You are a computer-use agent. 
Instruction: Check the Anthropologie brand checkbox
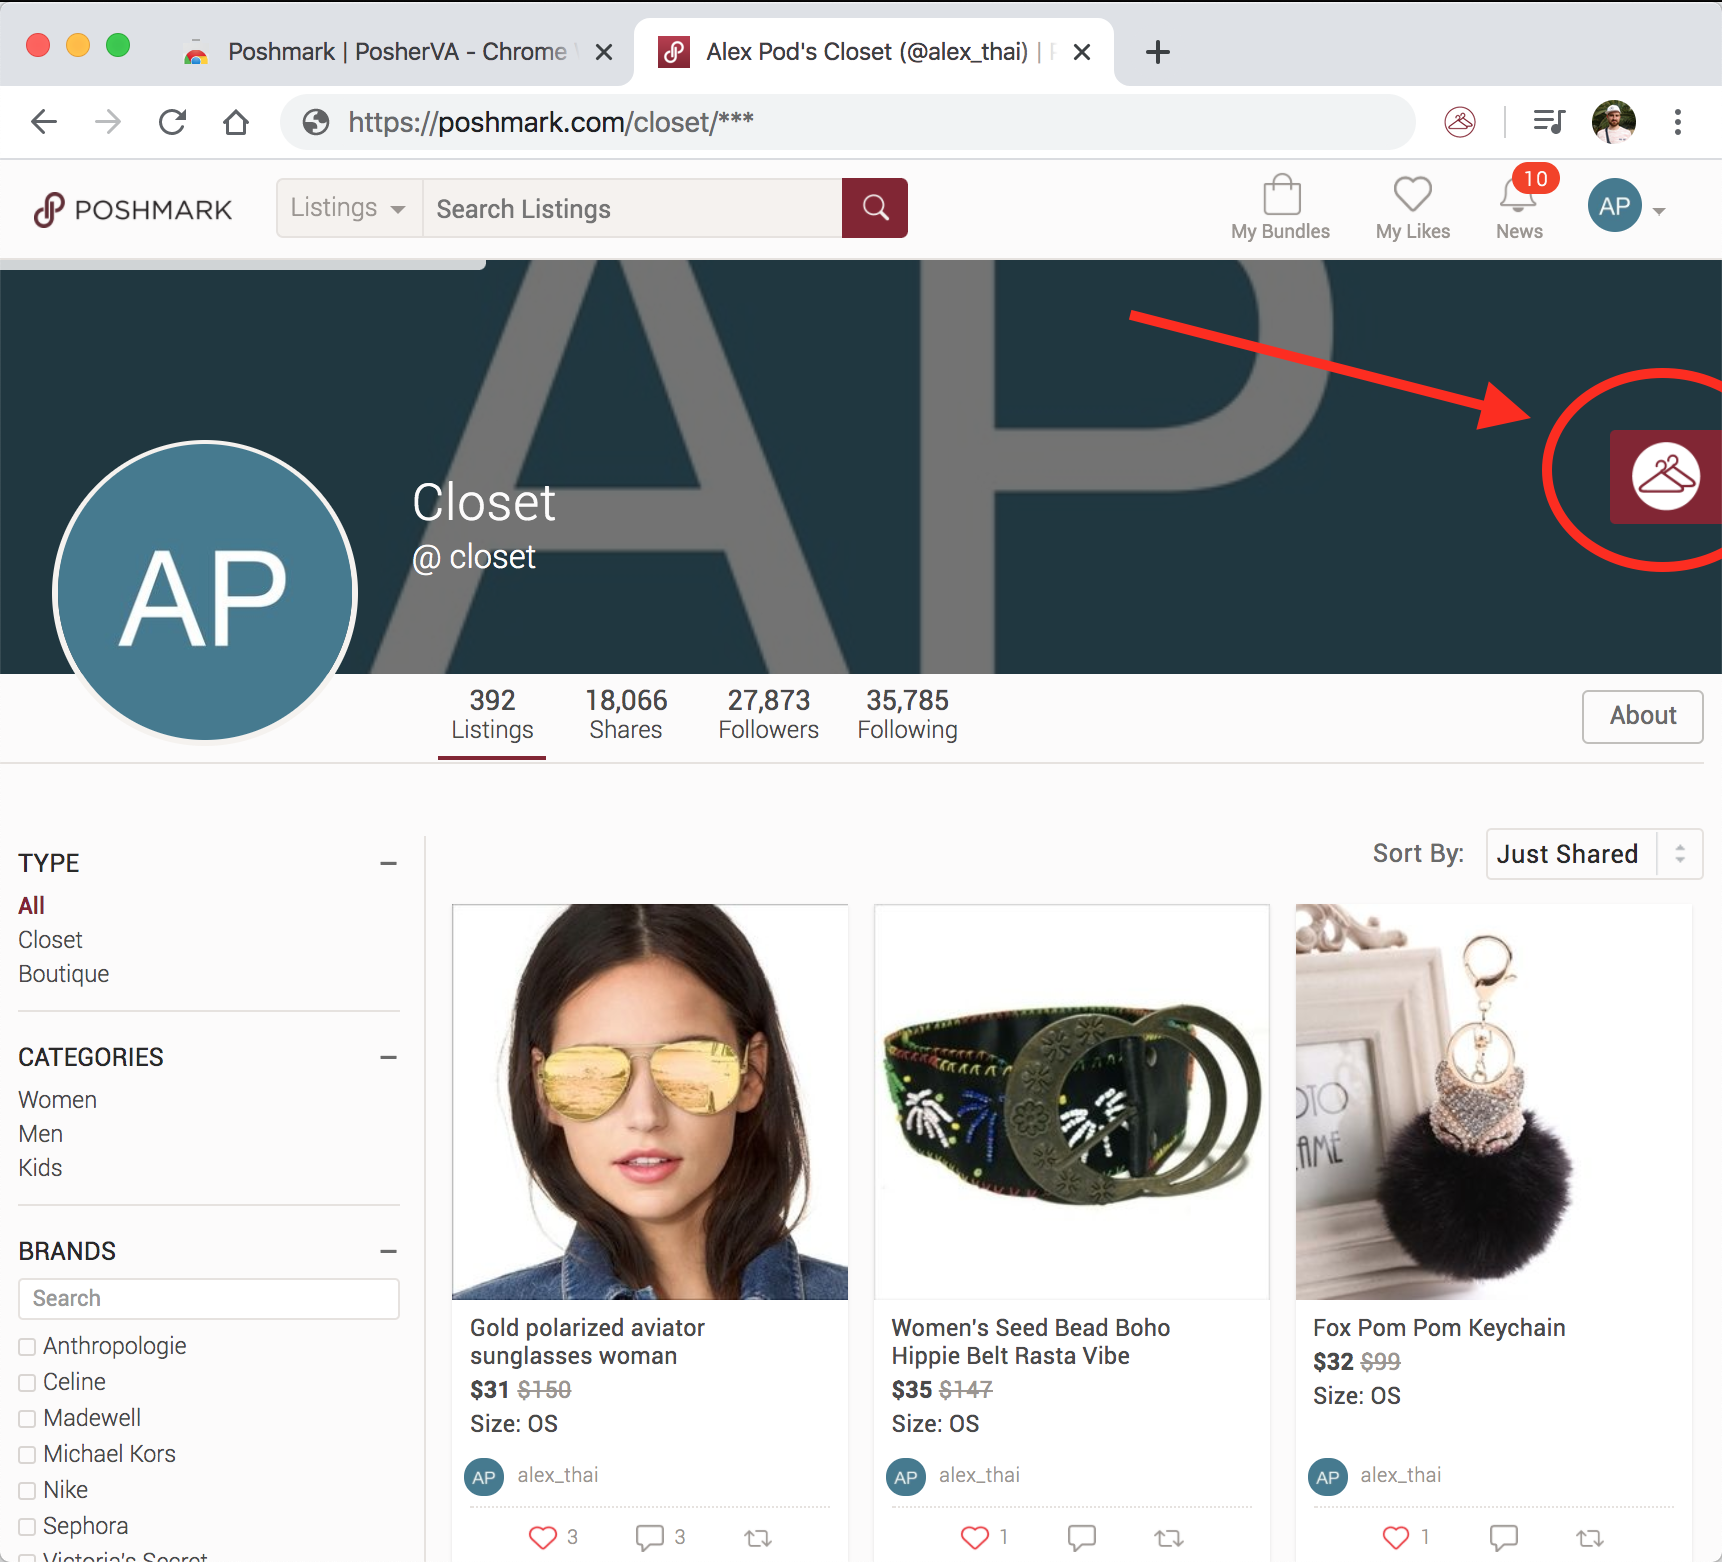28,1347
